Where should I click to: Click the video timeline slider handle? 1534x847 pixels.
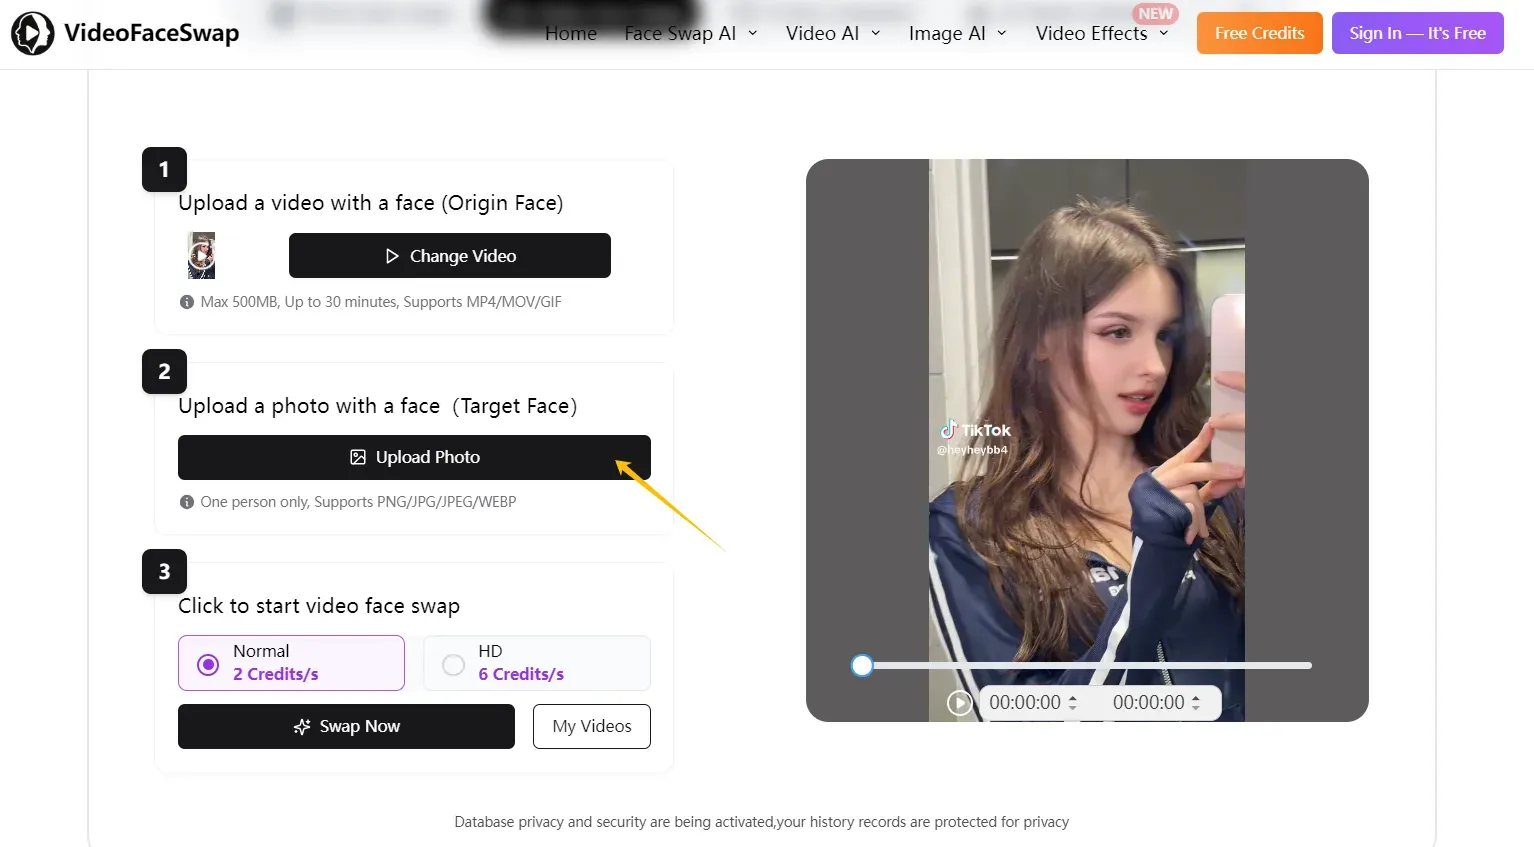(x=861, y=664)
